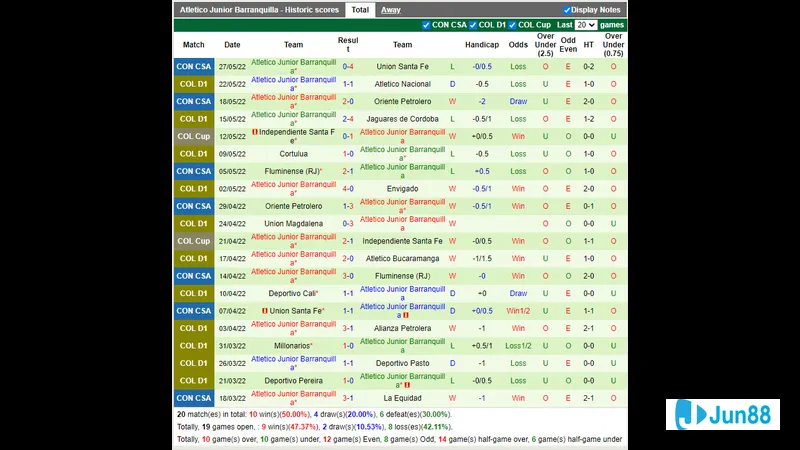Disable the COL D1 filter checkbox
Image resolution: width=800 pixels, height=450 pixels.
(x=473, y=25)
